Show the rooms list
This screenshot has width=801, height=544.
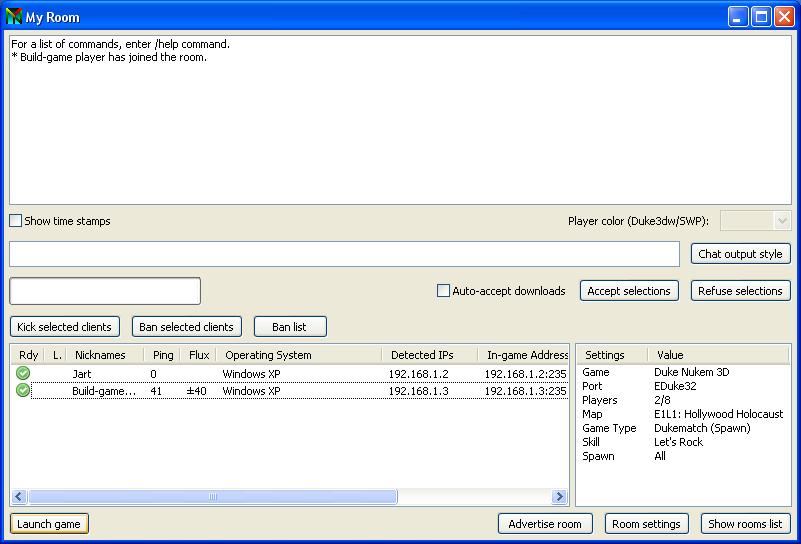pyautogui.click(x=745, y=524)
